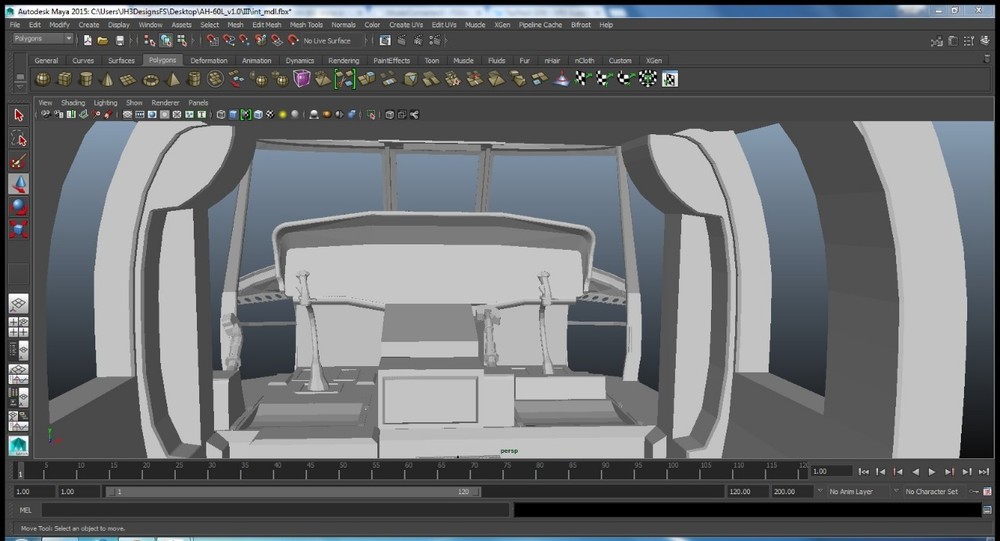This screenshot has height=541, width=1000.
Task: Open the Polygons menu set dropdown
Action: [40, 39]
